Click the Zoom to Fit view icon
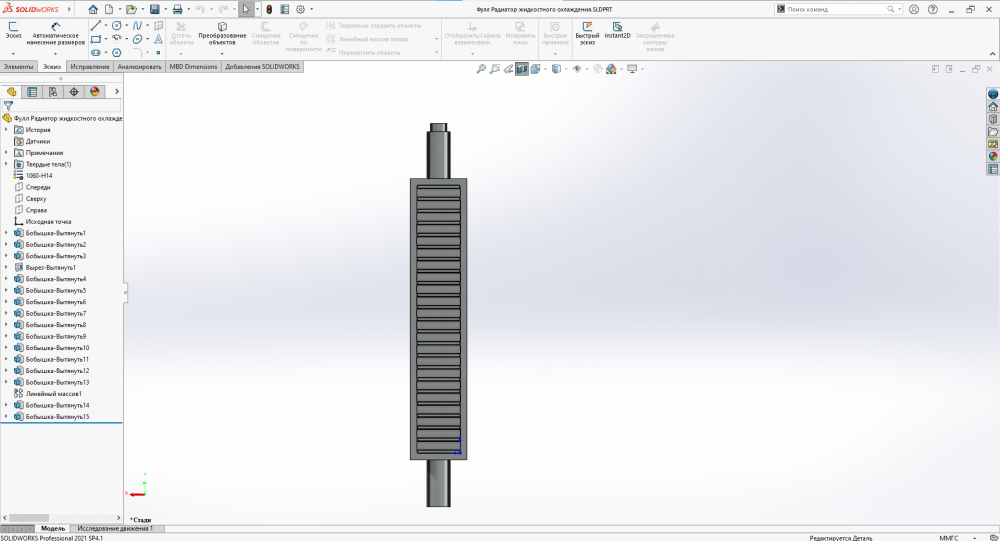This screenshot has height=541, width=1000. pos(481,69)
